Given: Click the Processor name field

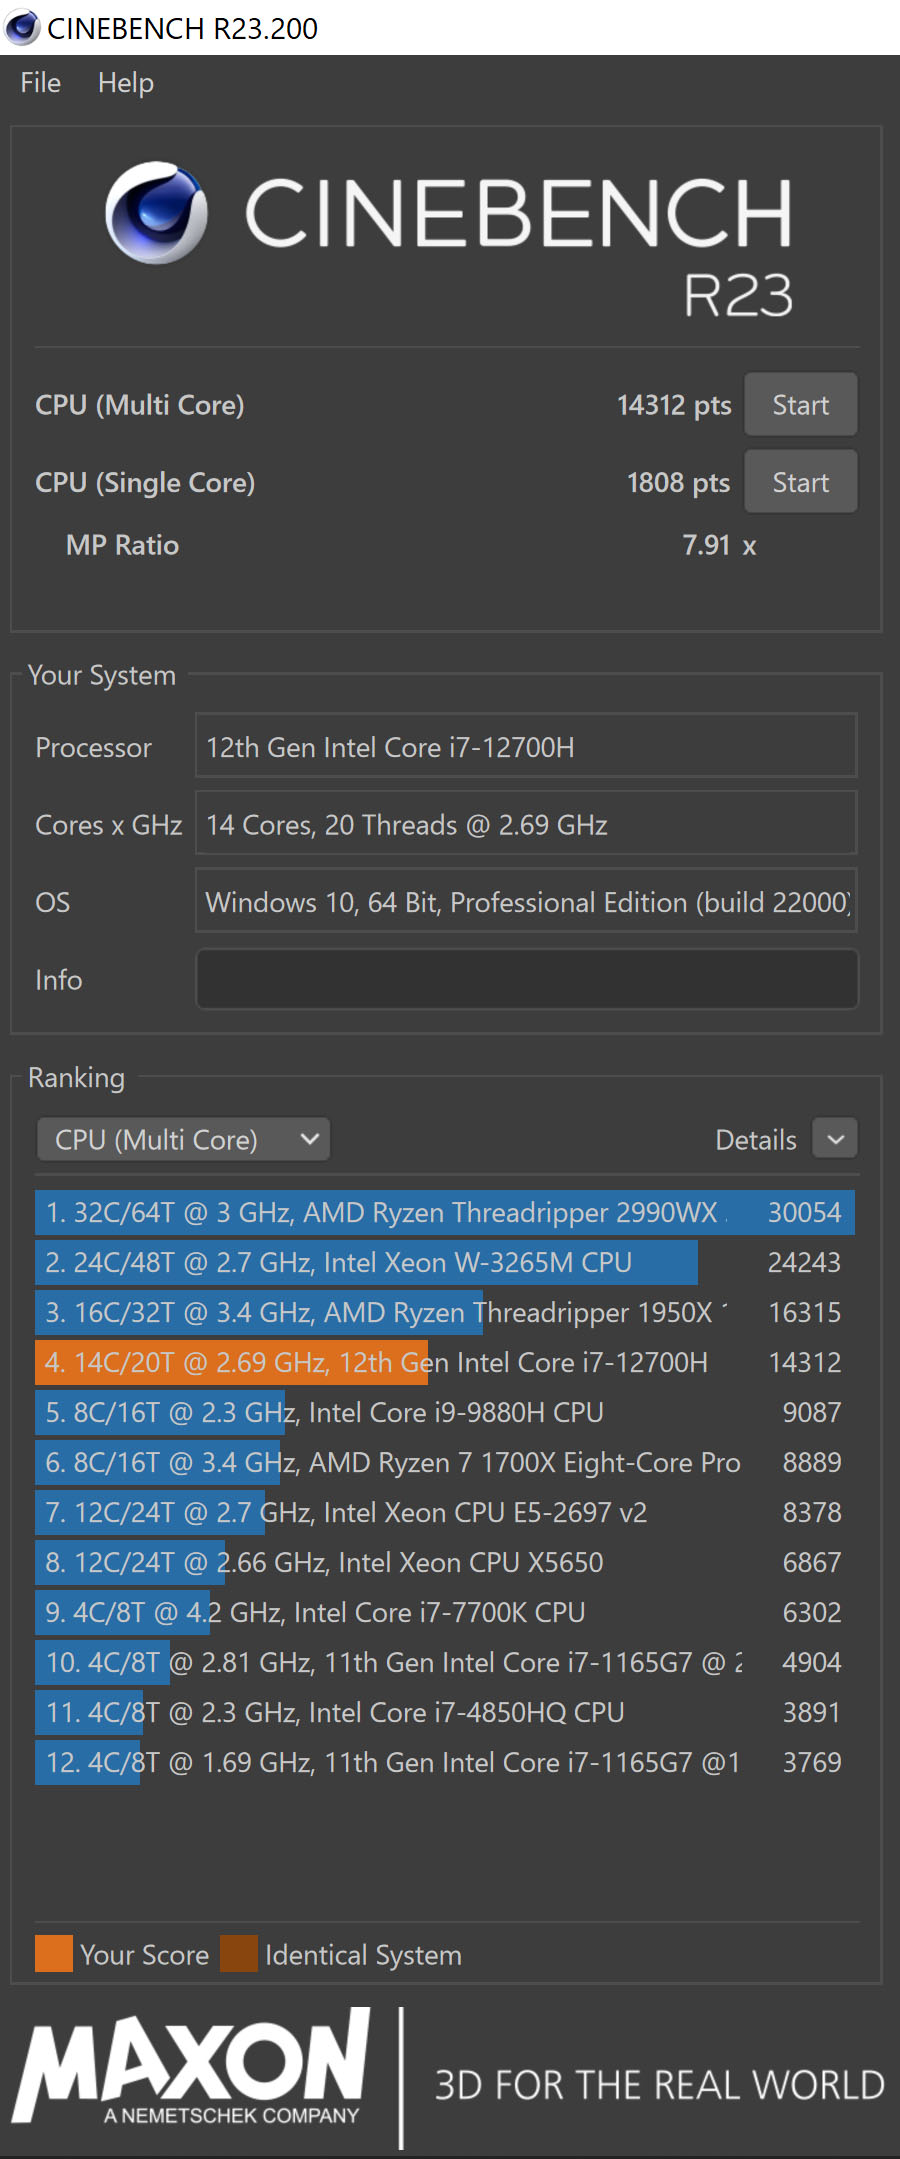Looking at the screenshot, I should coord(527,747).
